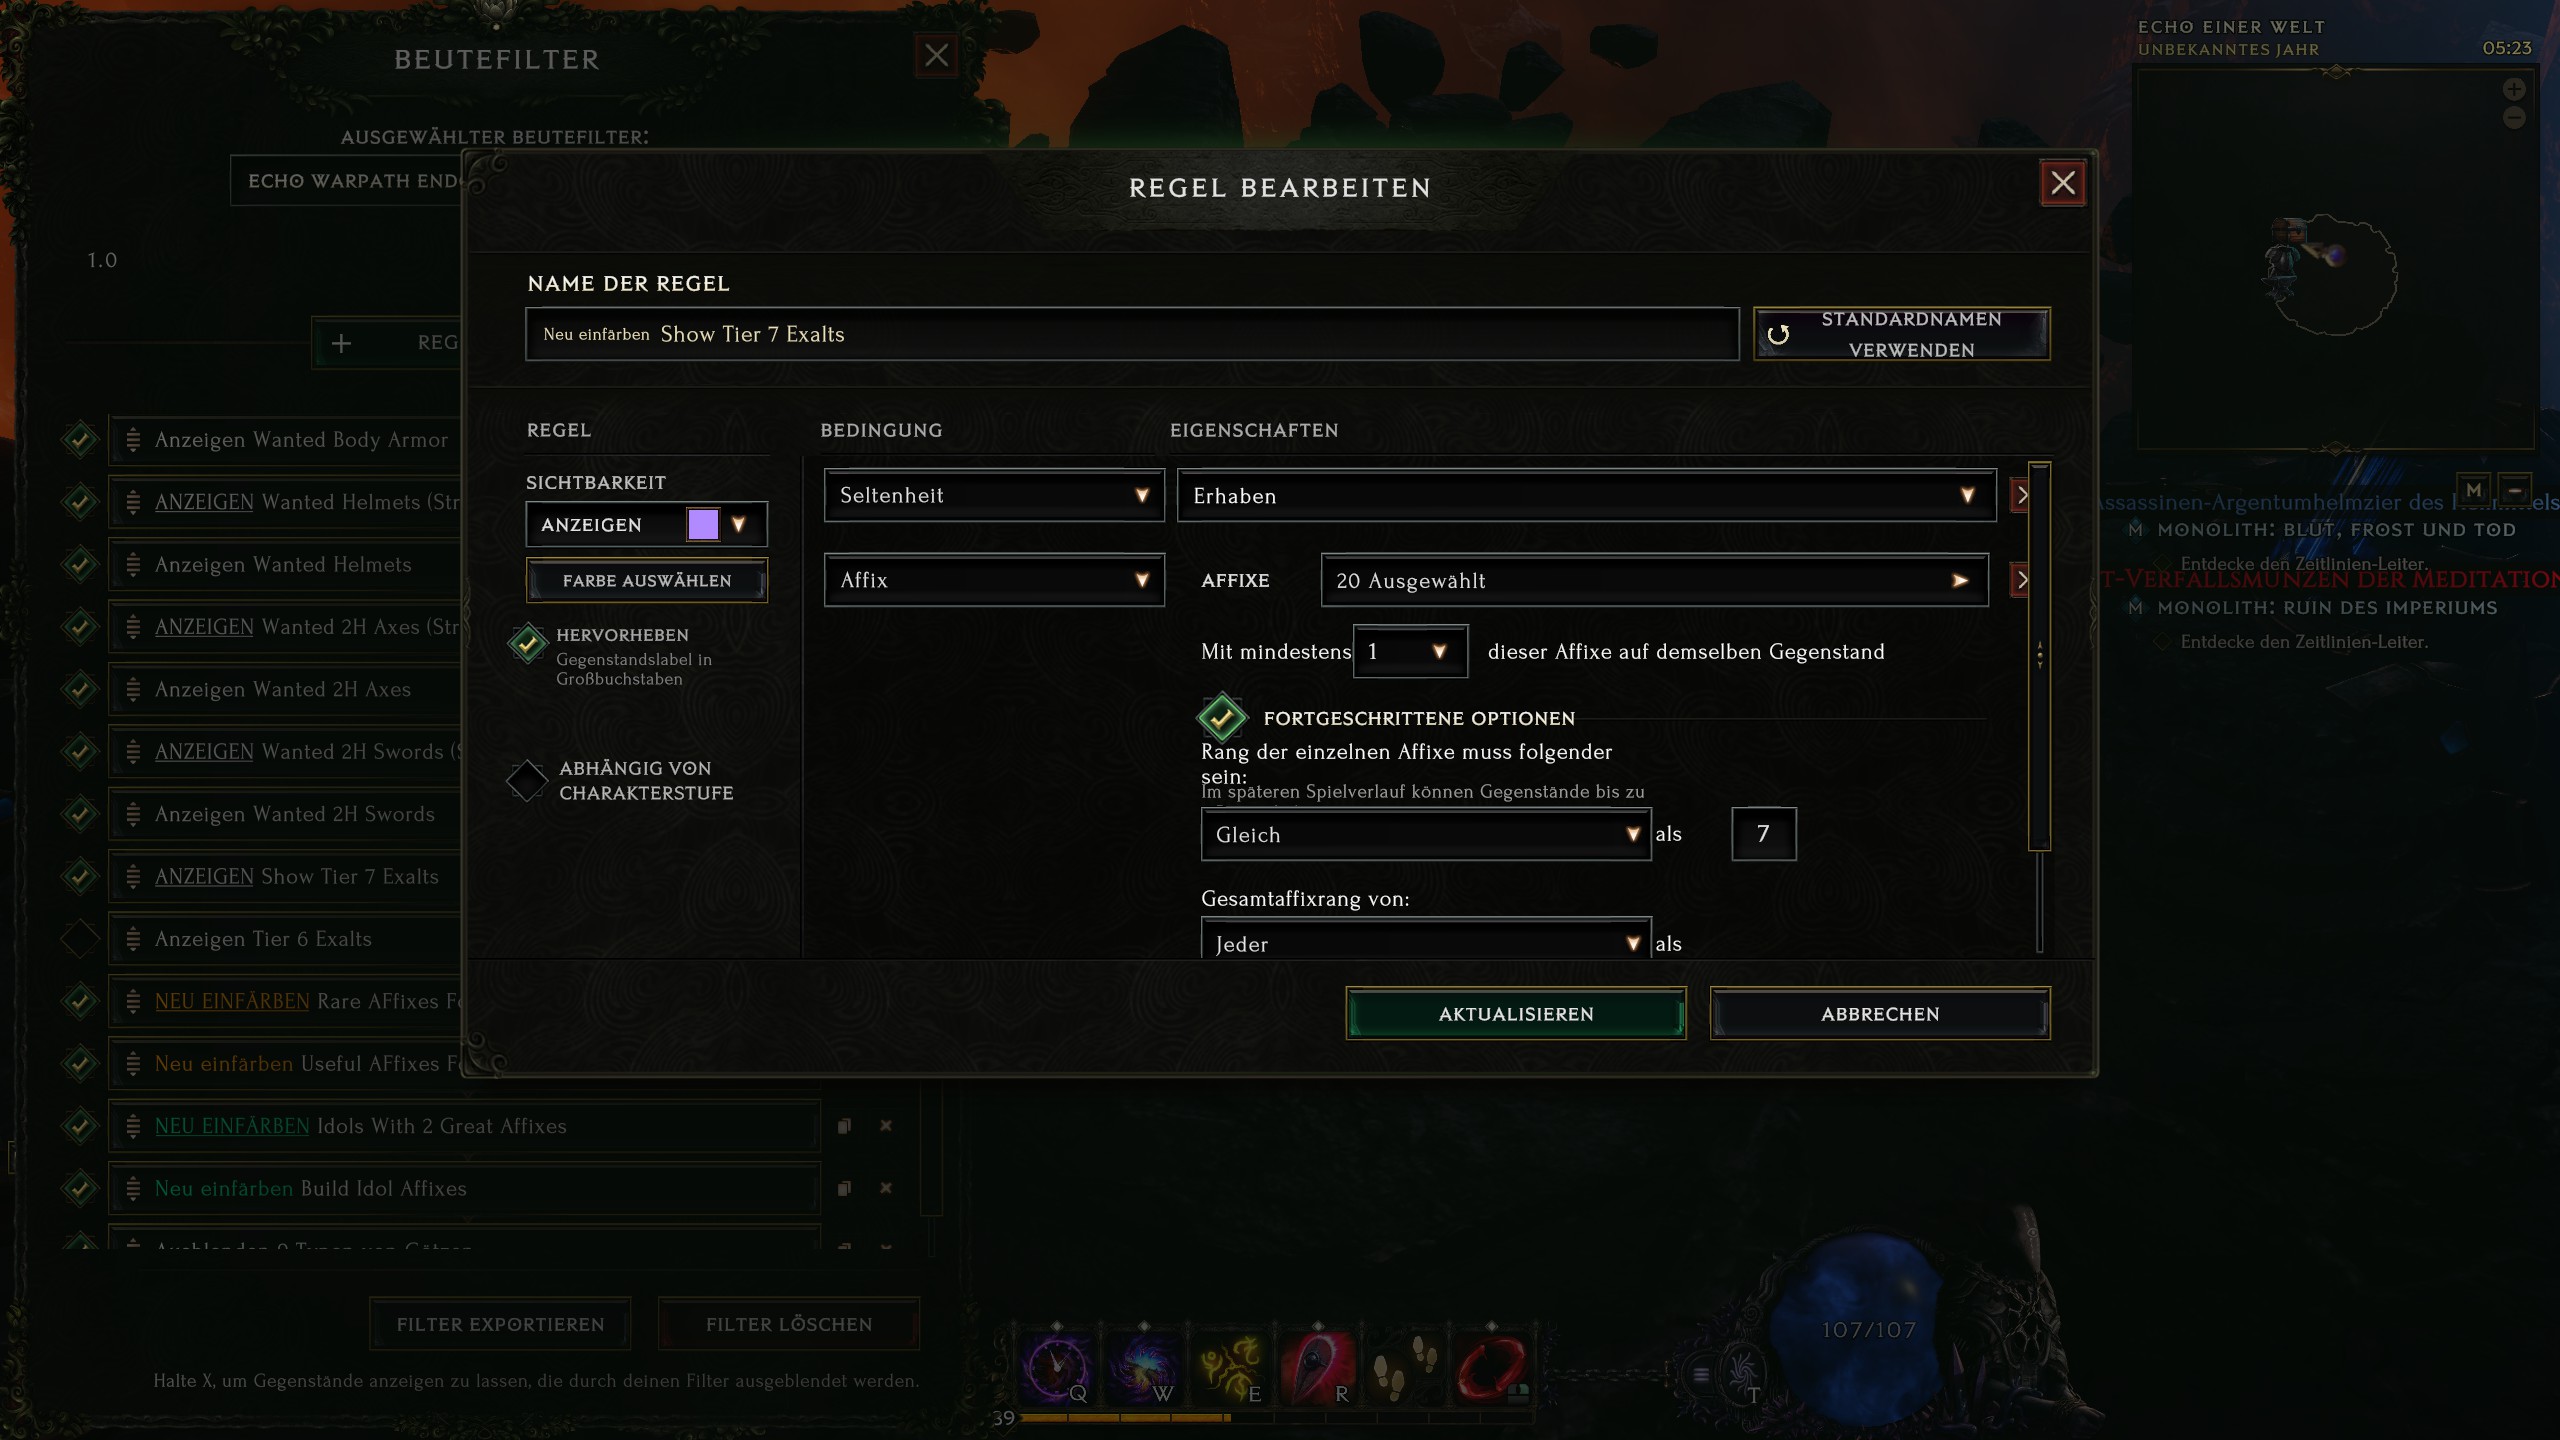Click Farbe auswählen button
Screen dimensions: 2560x1440
pyautogui.click(x=647, y=580)
